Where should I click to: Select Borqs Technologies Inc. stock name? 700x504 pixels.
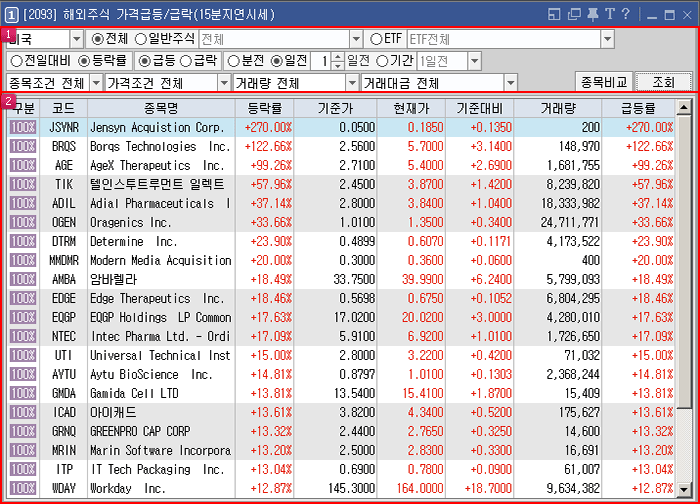click(x=160, y=146)
